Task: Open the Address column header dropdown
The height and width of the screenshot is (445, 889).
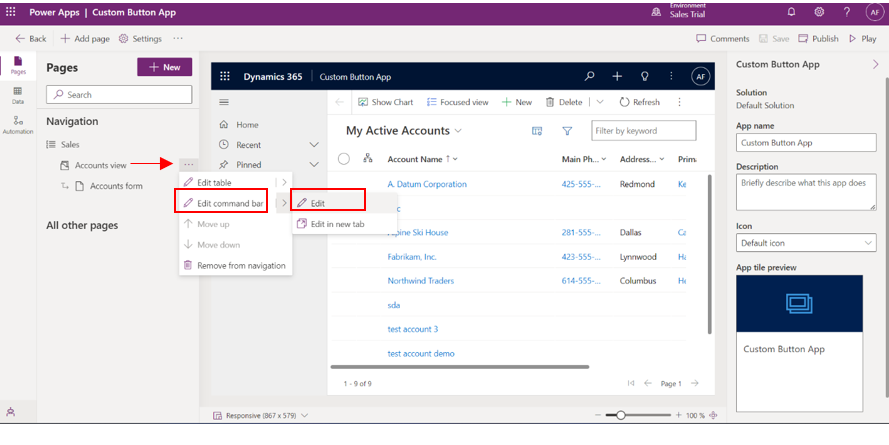Action: coord(642,159)
